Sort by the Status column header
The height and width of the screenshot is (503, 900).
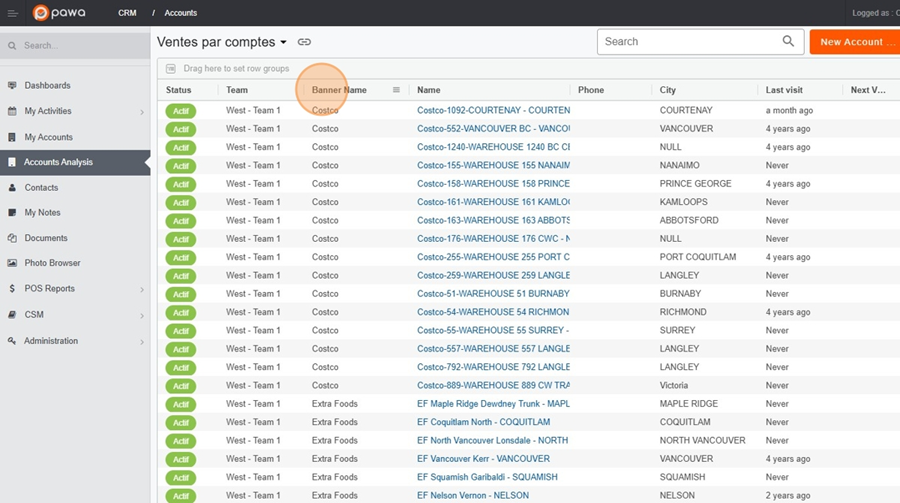(x=179, y=90)
